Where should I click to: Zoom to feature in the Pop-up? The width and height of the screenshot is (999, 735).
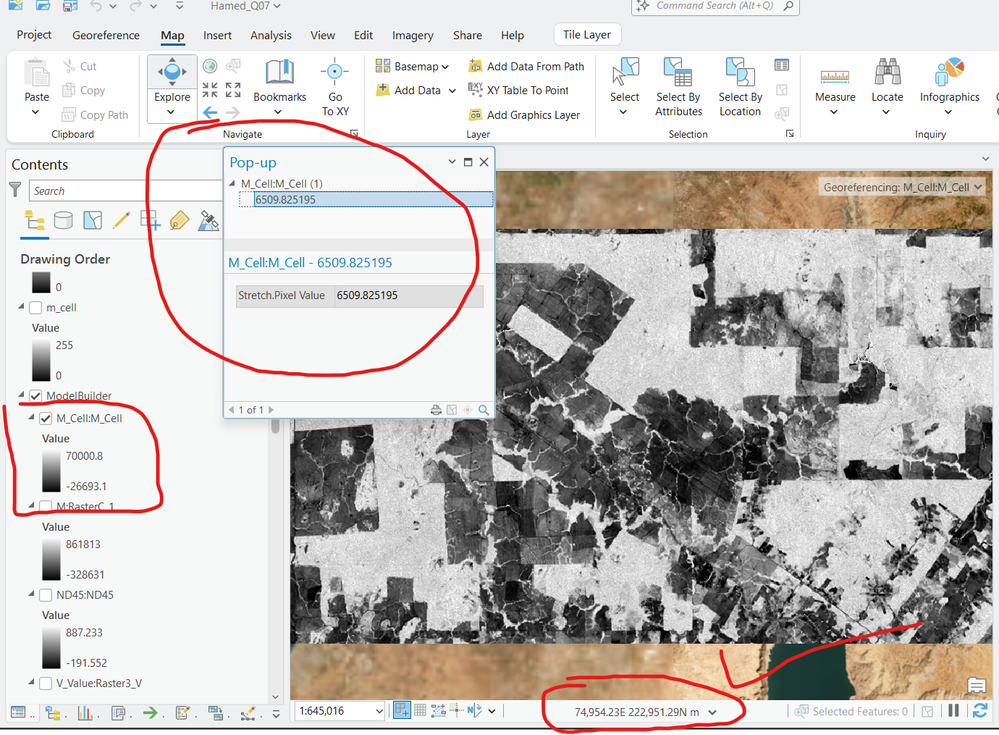(484, 410)
